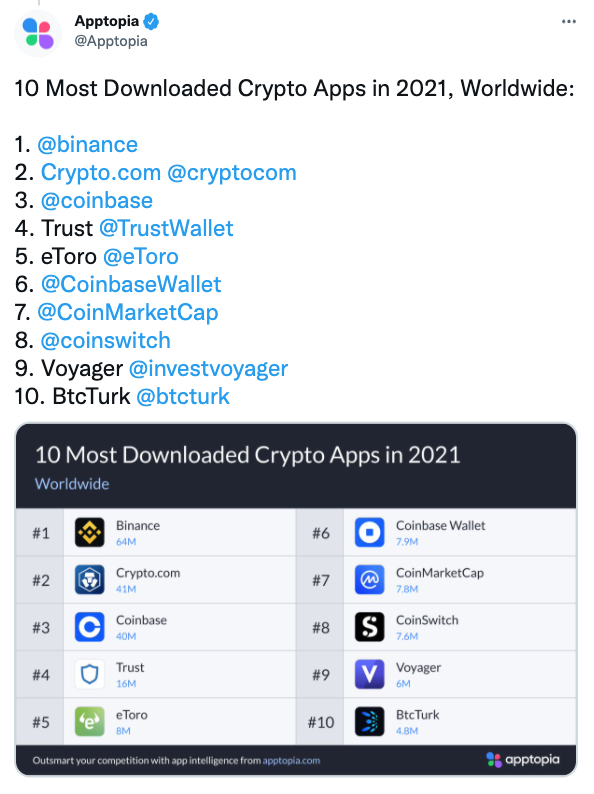The height and width of the screenshot is (794, 594).
Task: Open the @binance mention link
Action: pyautogui.click(x=88, y=145)
